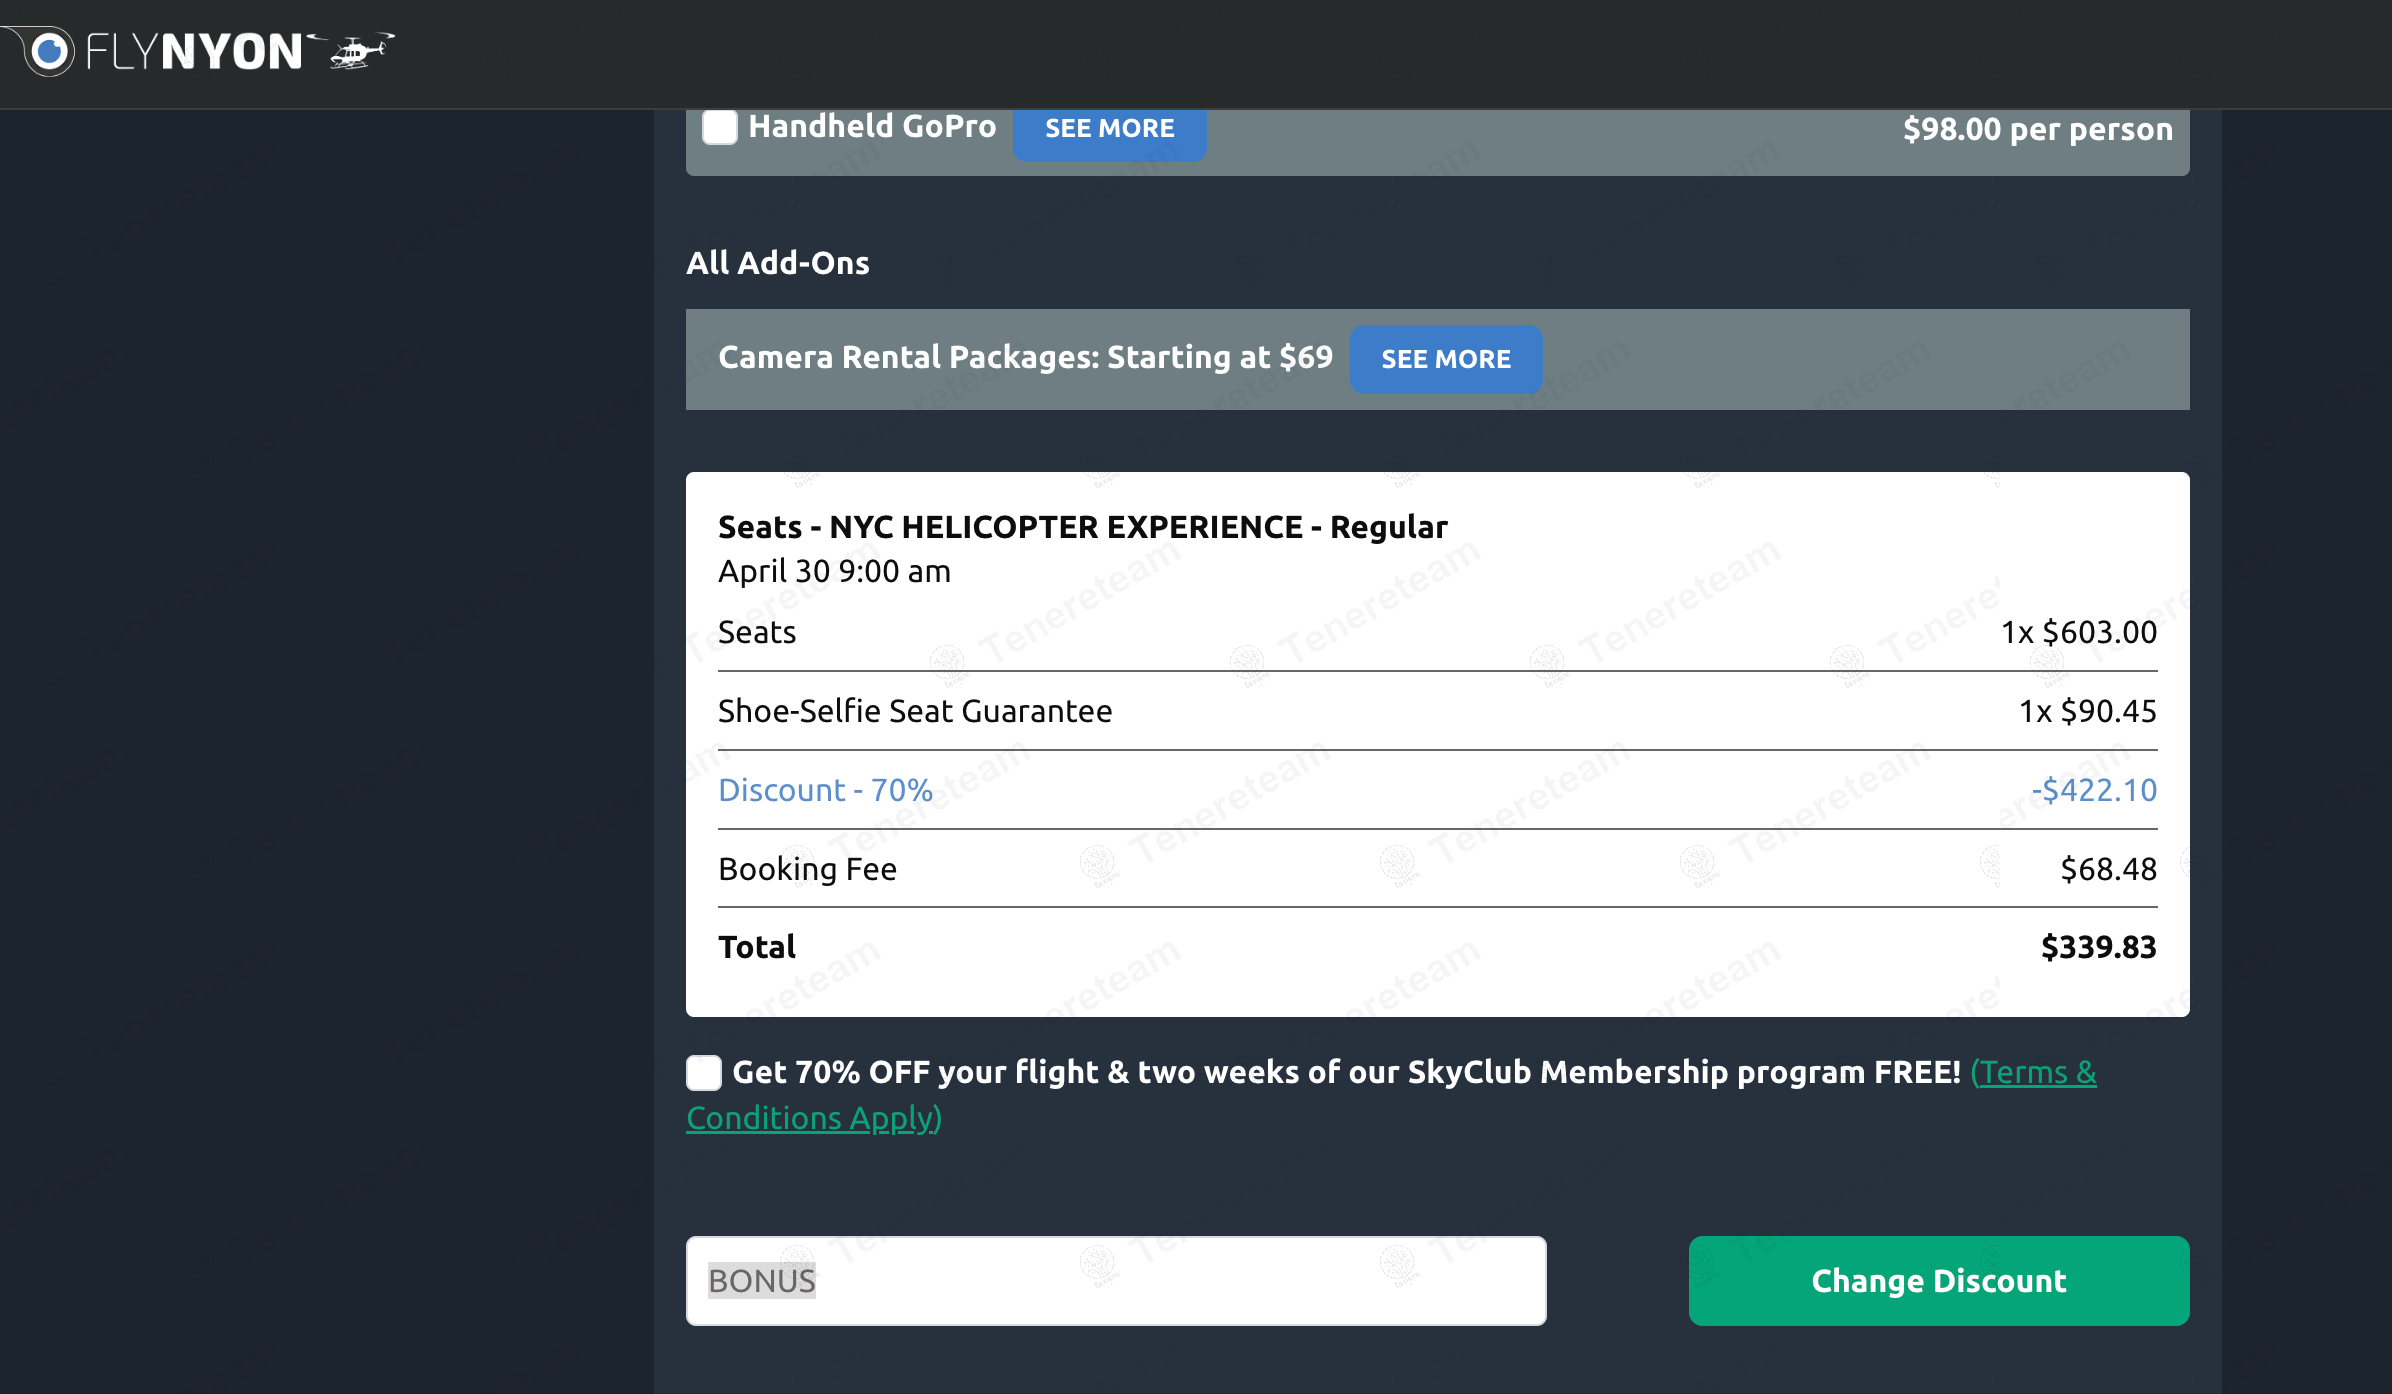
Task: Click the '$68.48' booking fee amount
Action: tap(2109, 869)
